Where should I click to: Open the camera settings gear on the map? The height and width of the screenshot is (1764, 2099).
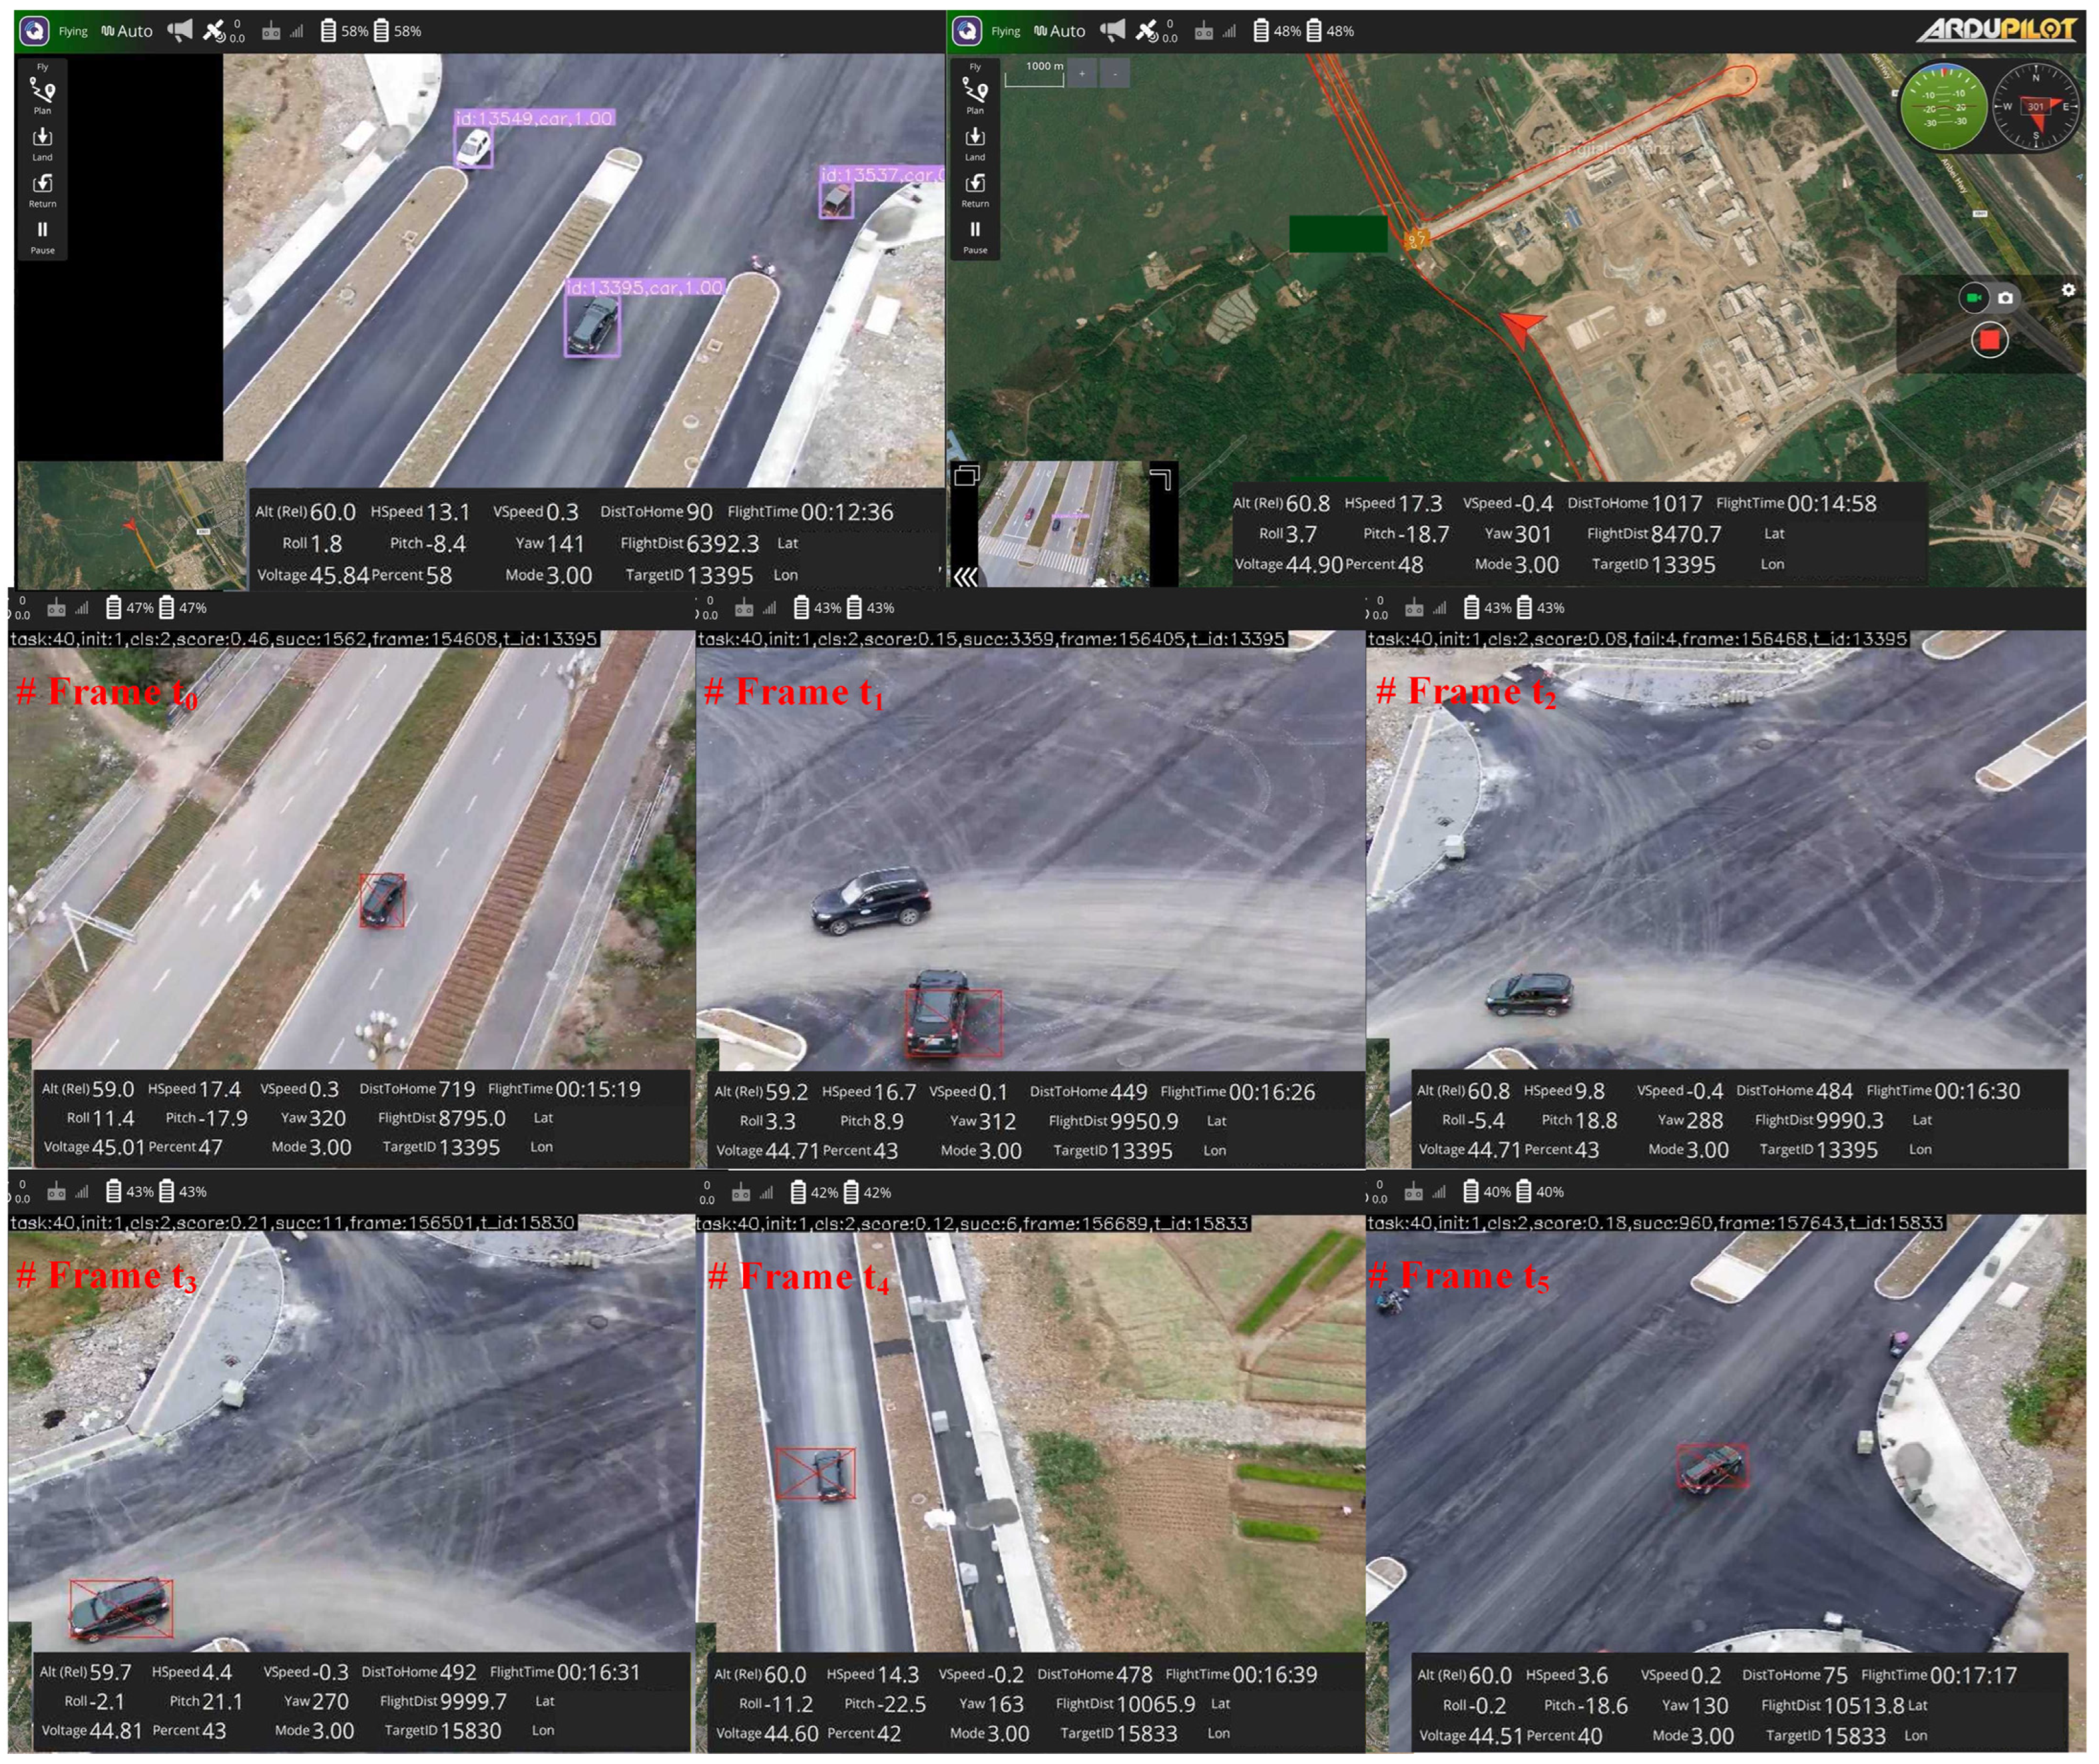click(2068, 290)
